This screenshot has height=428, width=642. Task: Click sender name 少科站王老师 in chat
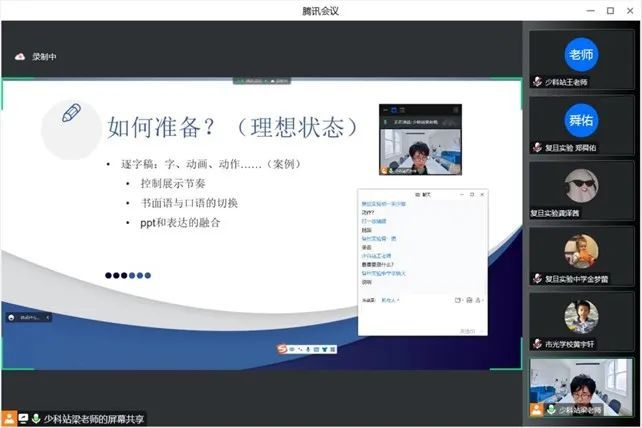click(376, 256)
